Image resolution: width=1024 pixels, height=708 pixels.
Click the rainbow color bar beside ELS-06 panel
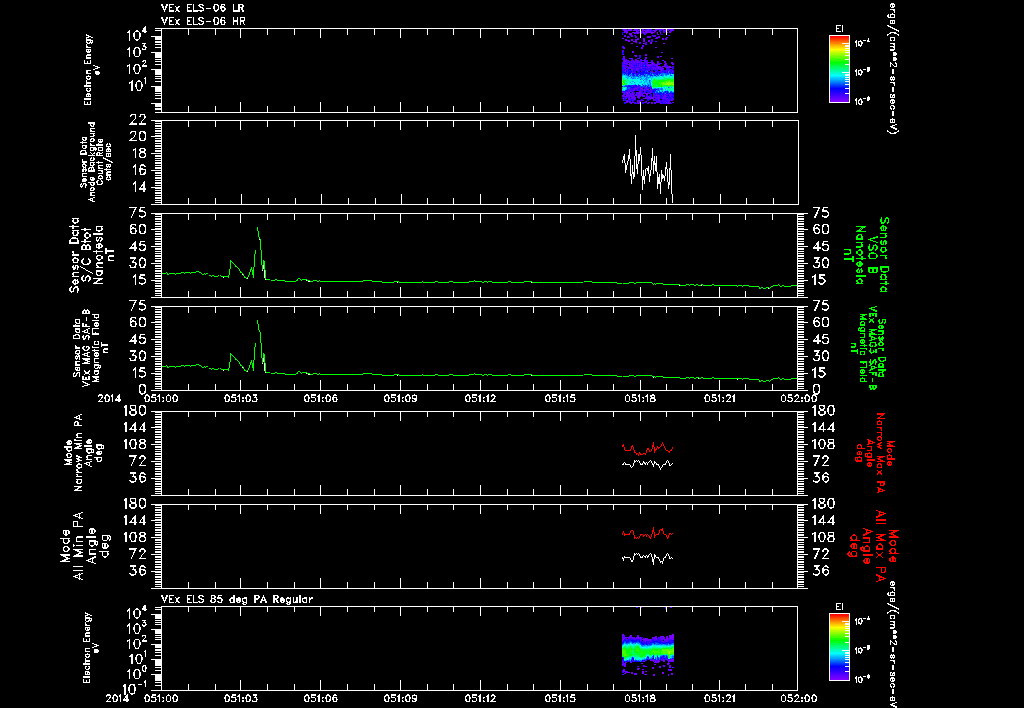(x=839, y=69)
